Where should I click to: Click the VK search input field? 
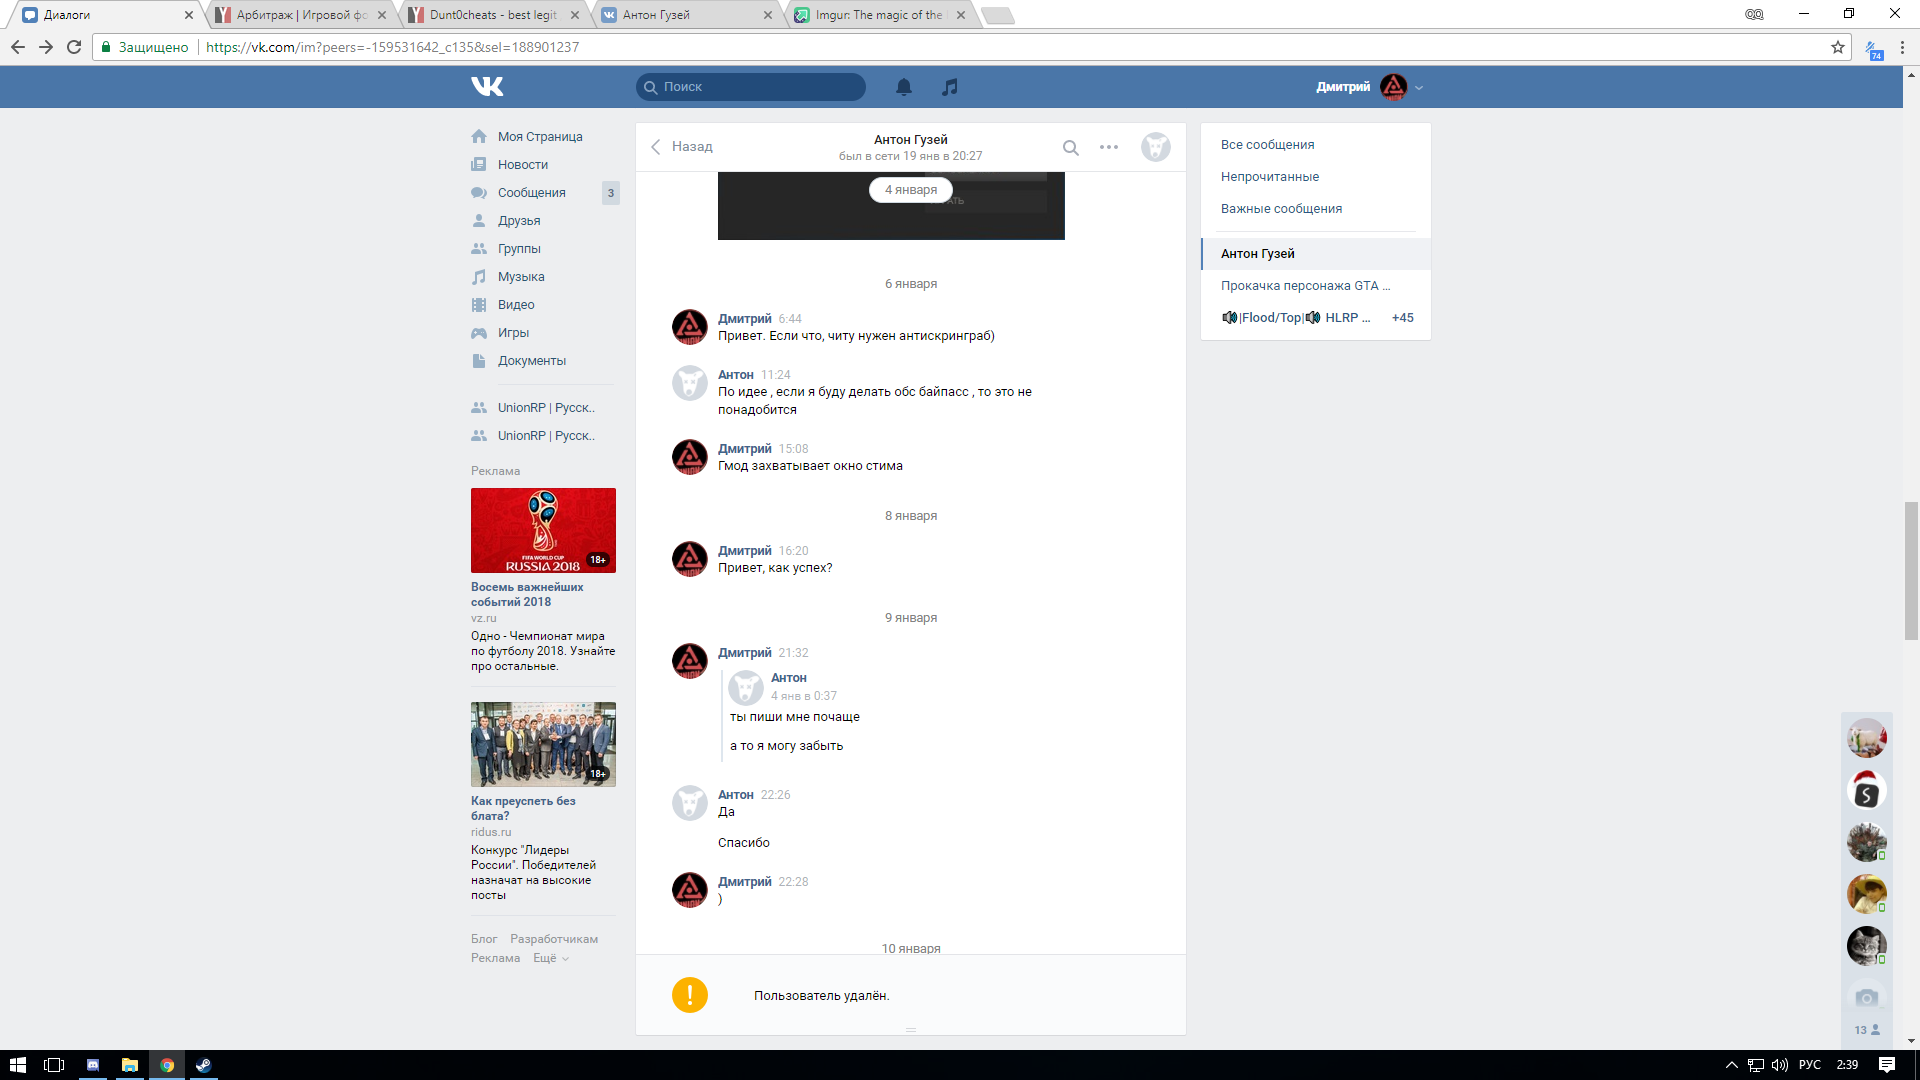click(x=760, y=87)
